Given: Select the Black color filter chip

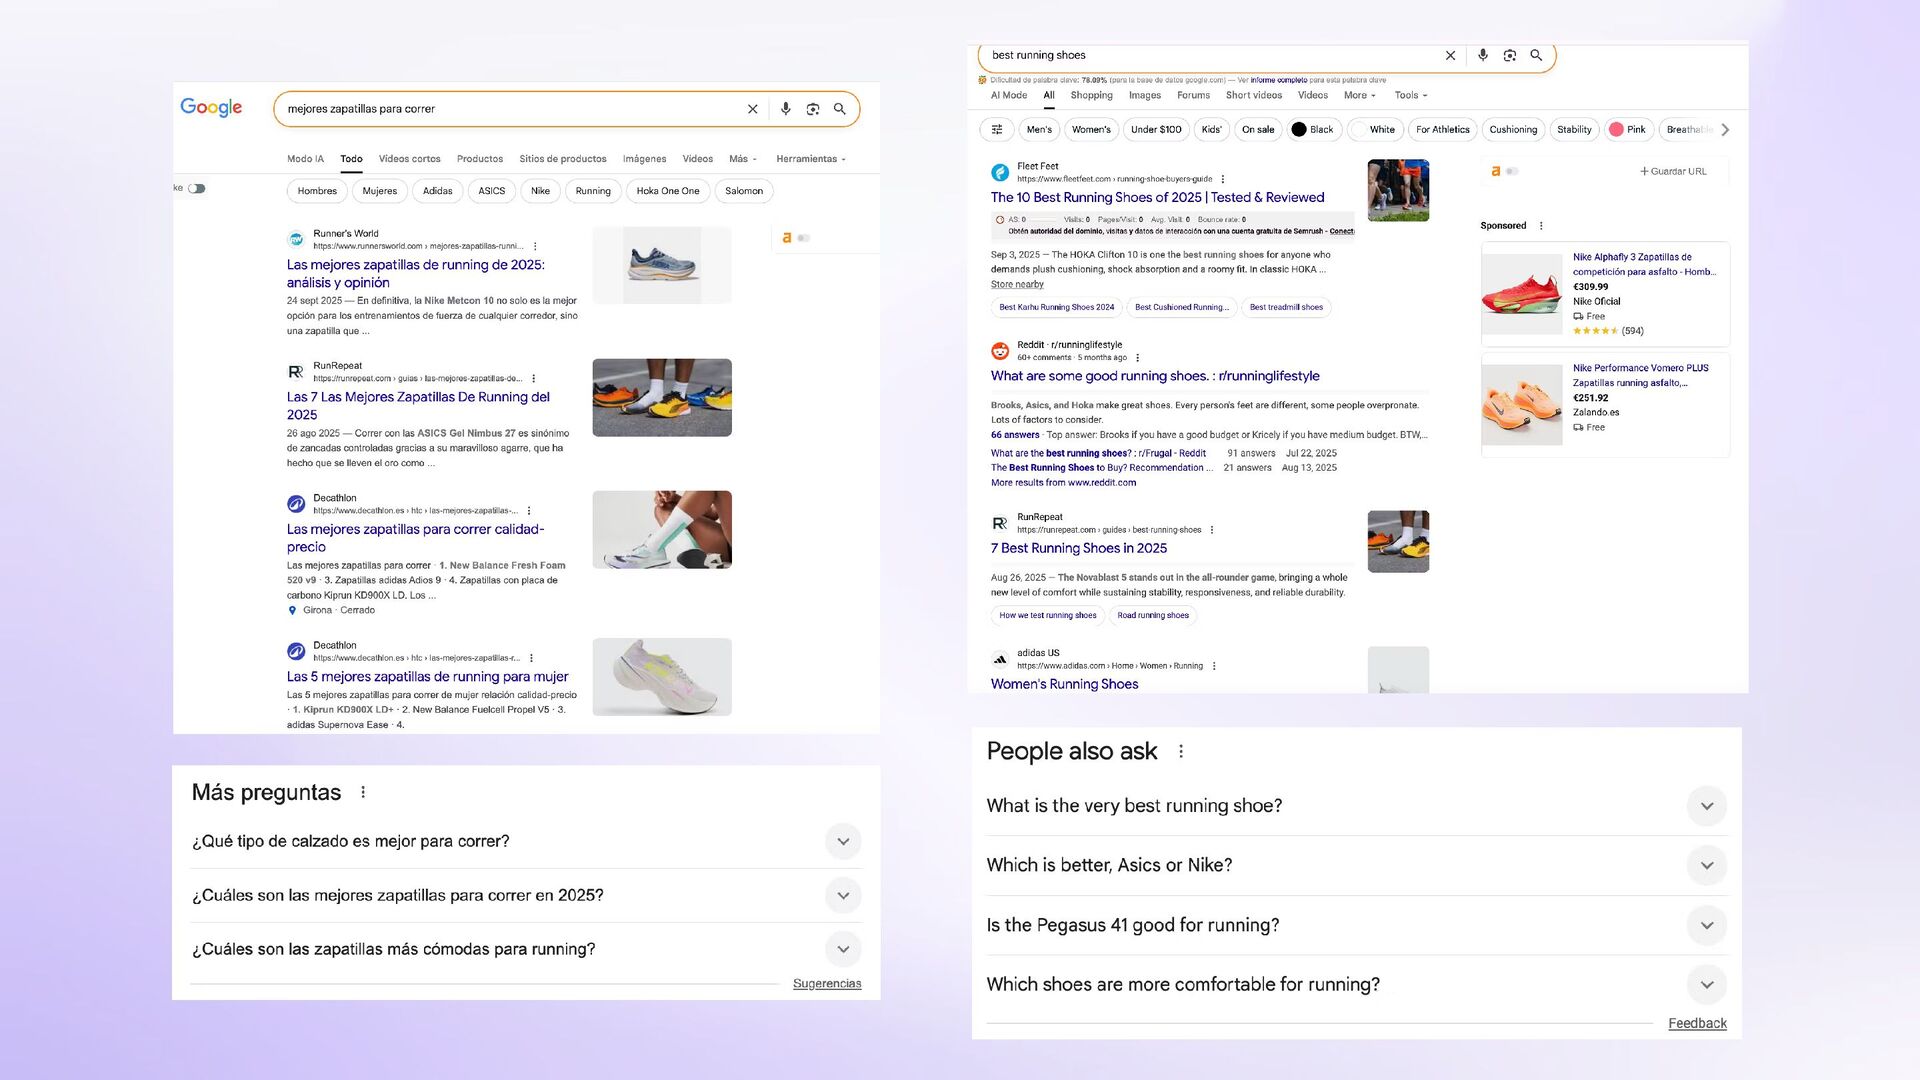Looking at the screenshot, I should coord(1312,130).
